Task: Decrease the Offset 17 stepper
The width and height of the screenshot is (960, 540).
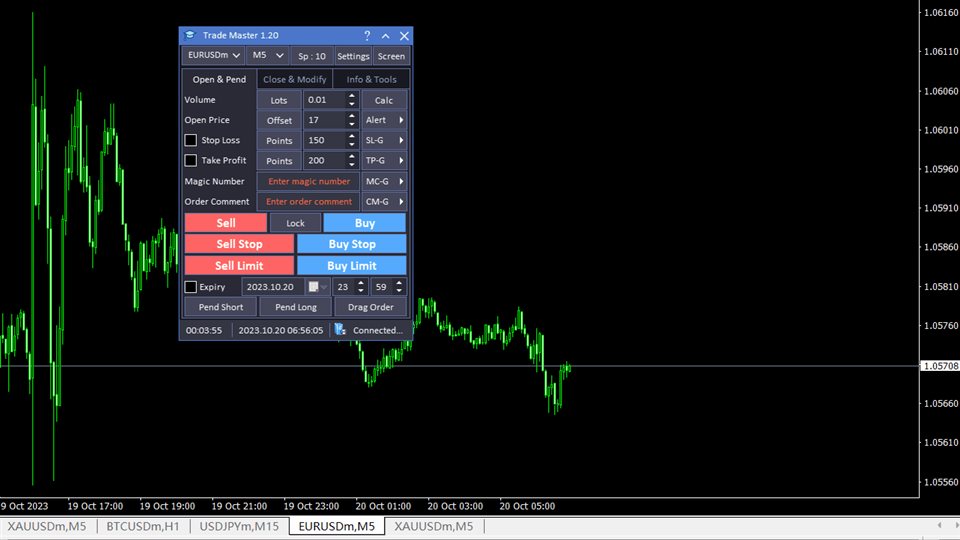Action: tap(351, 124)
